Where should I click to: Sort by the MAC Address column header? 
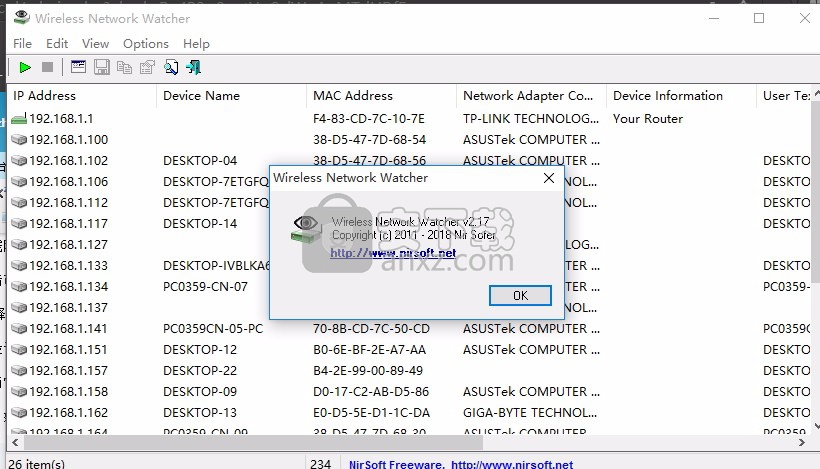coord(381,96)
